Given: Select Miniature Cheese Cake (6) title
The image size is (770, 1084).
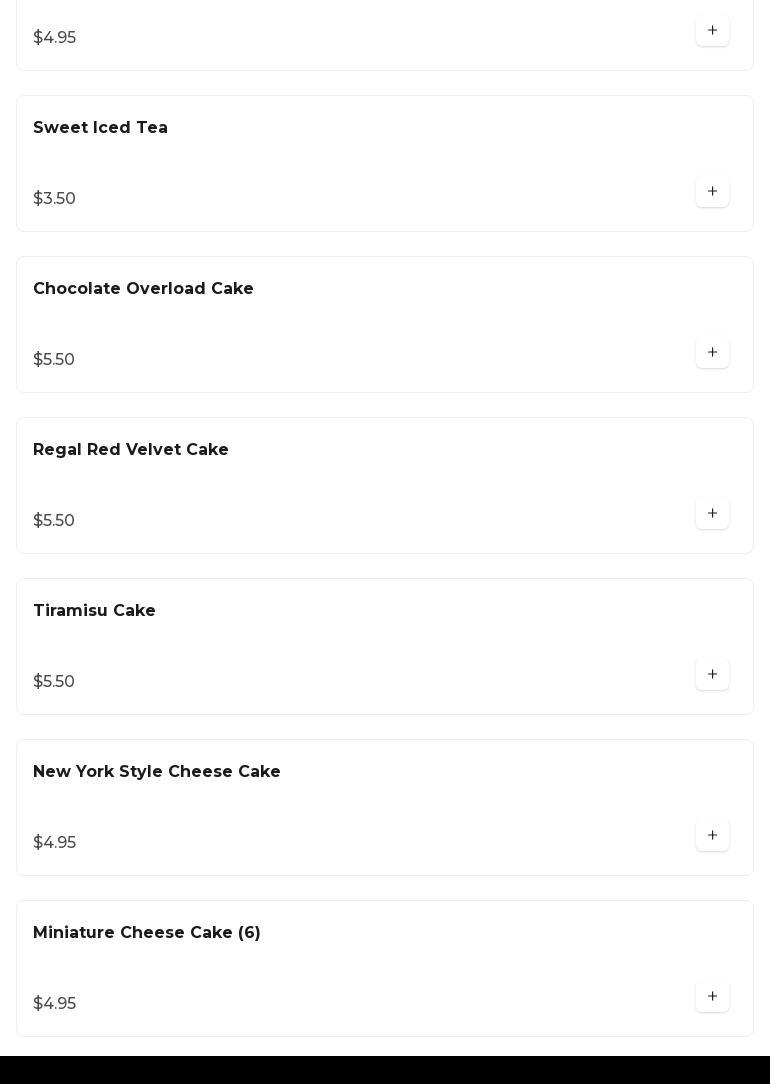Looking at the screenshot, I should pyautogui.click(x=147, y=933).
